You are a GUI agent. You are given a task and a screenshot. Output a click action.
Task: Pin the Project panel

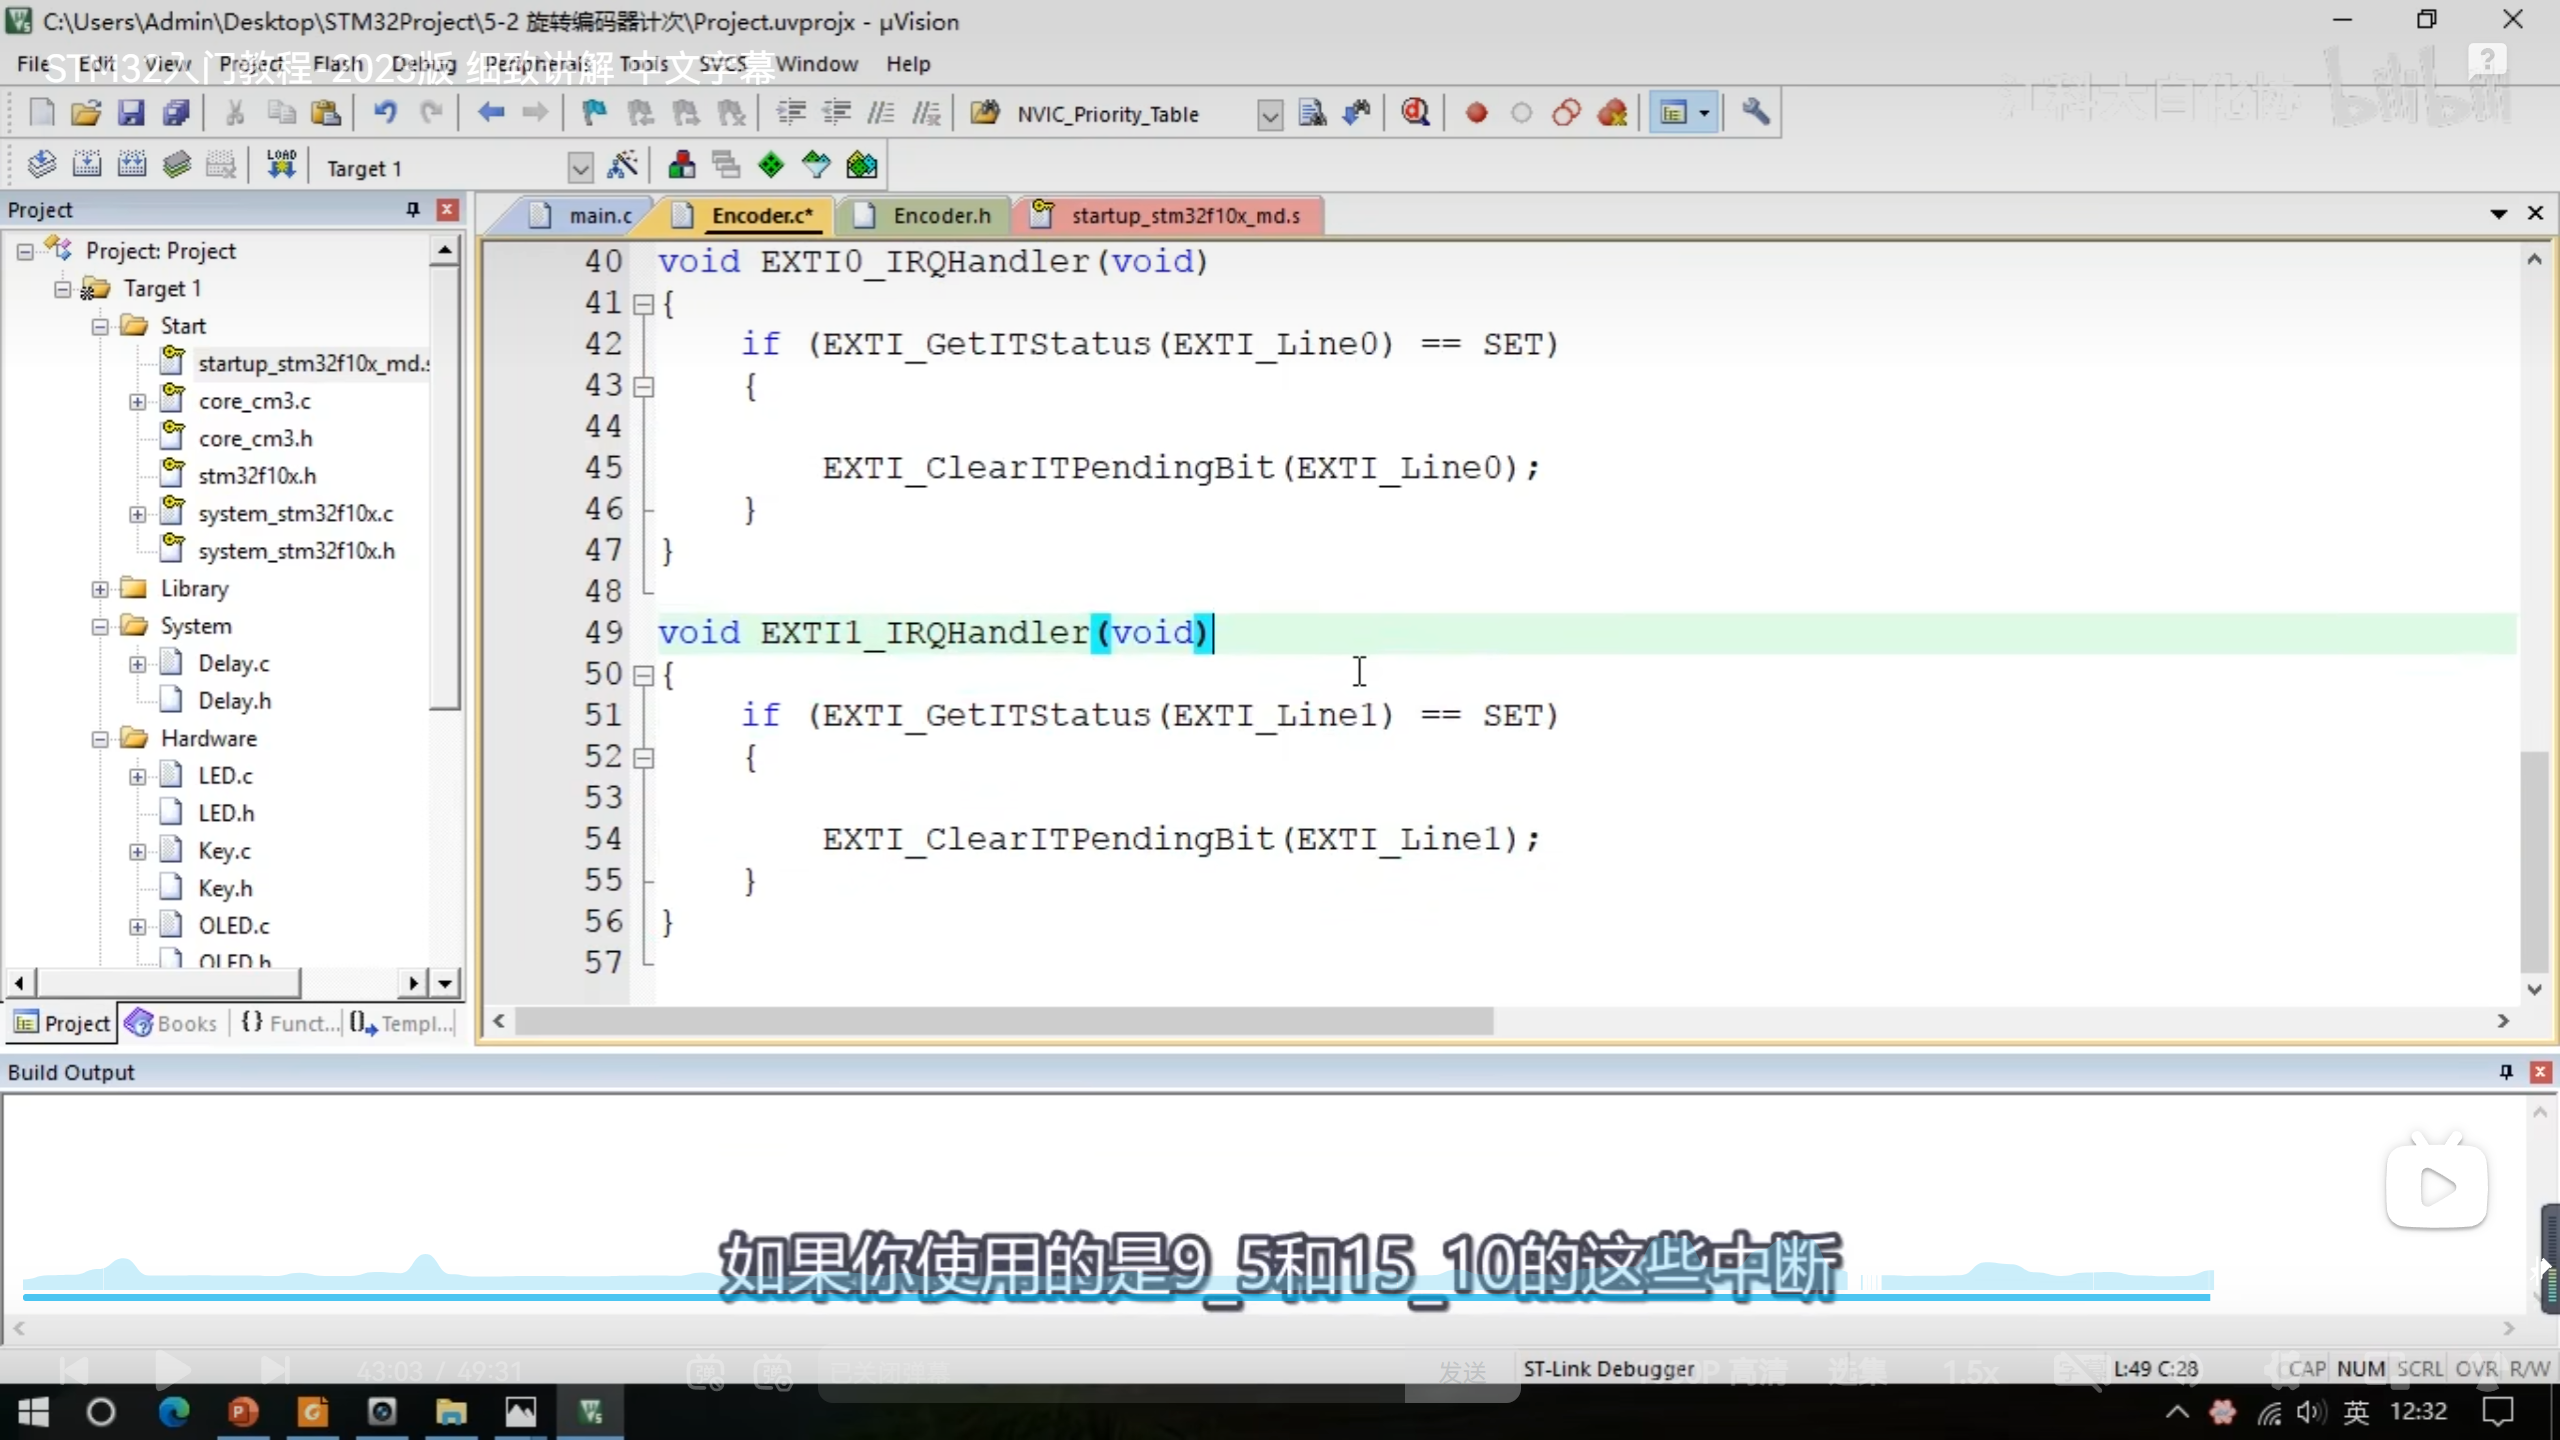click(412, 209)
